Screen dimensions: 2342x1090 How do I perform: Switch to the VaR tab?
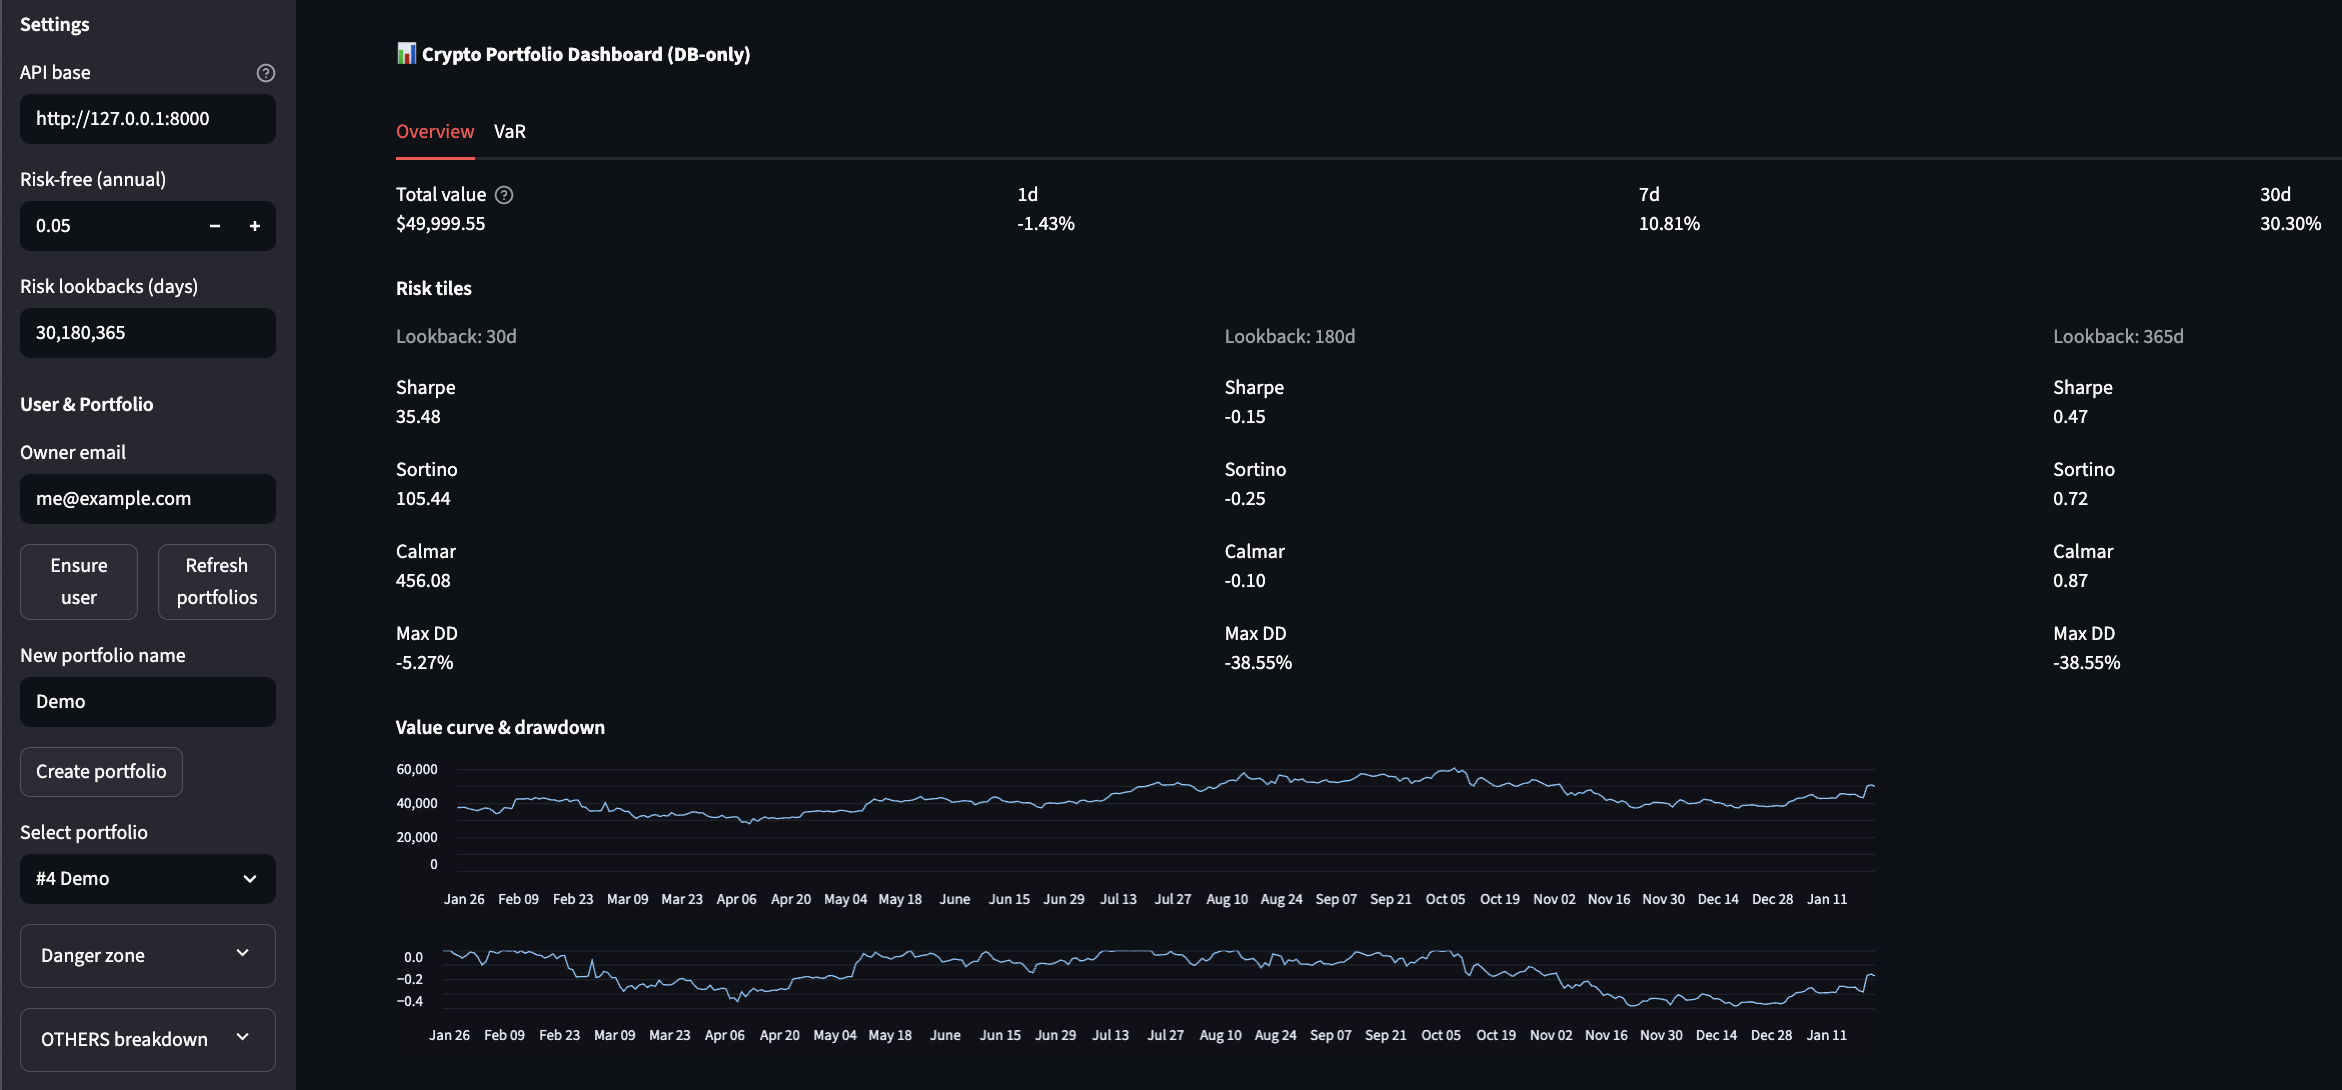click(509, 132)
